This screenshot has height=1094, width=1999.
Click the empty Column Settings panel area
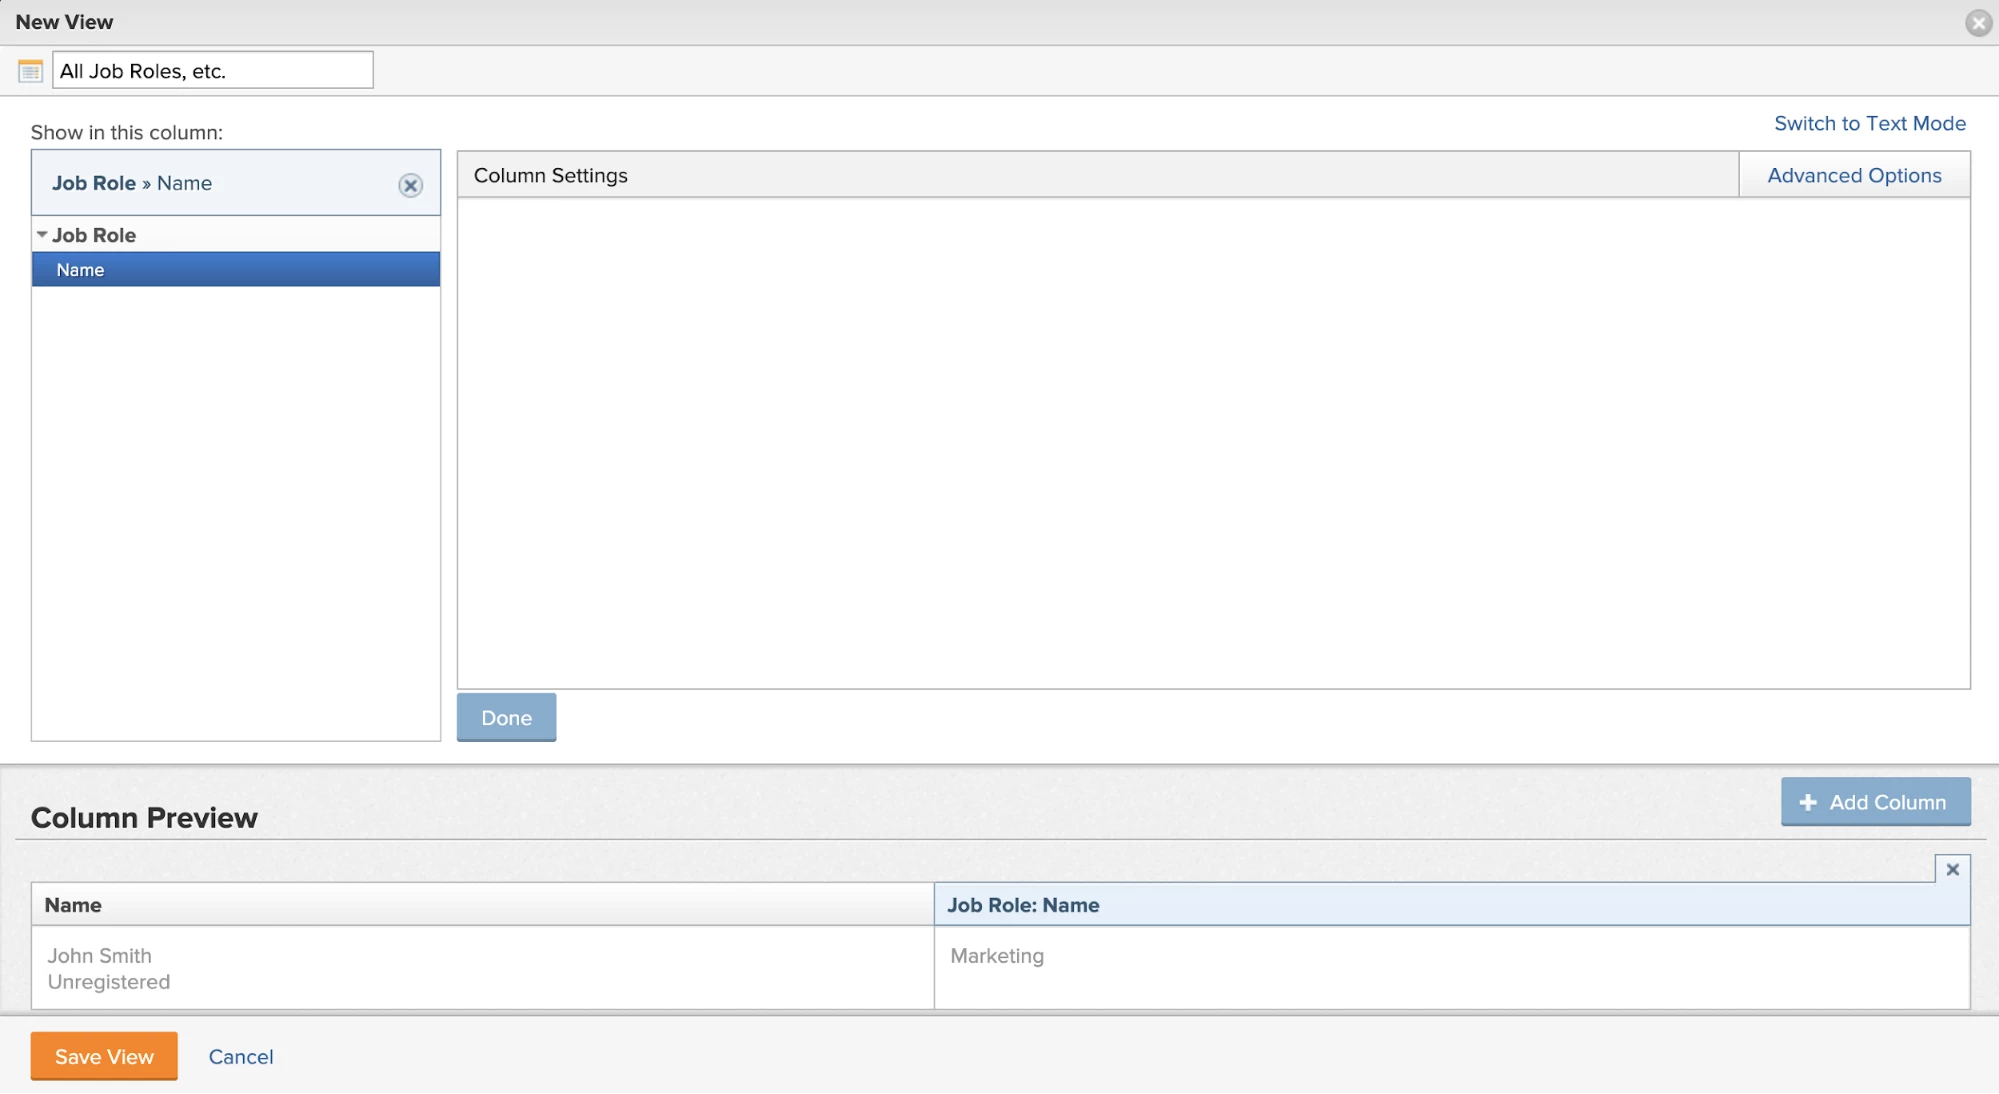pyautogui.click(x=1212, y=442)
